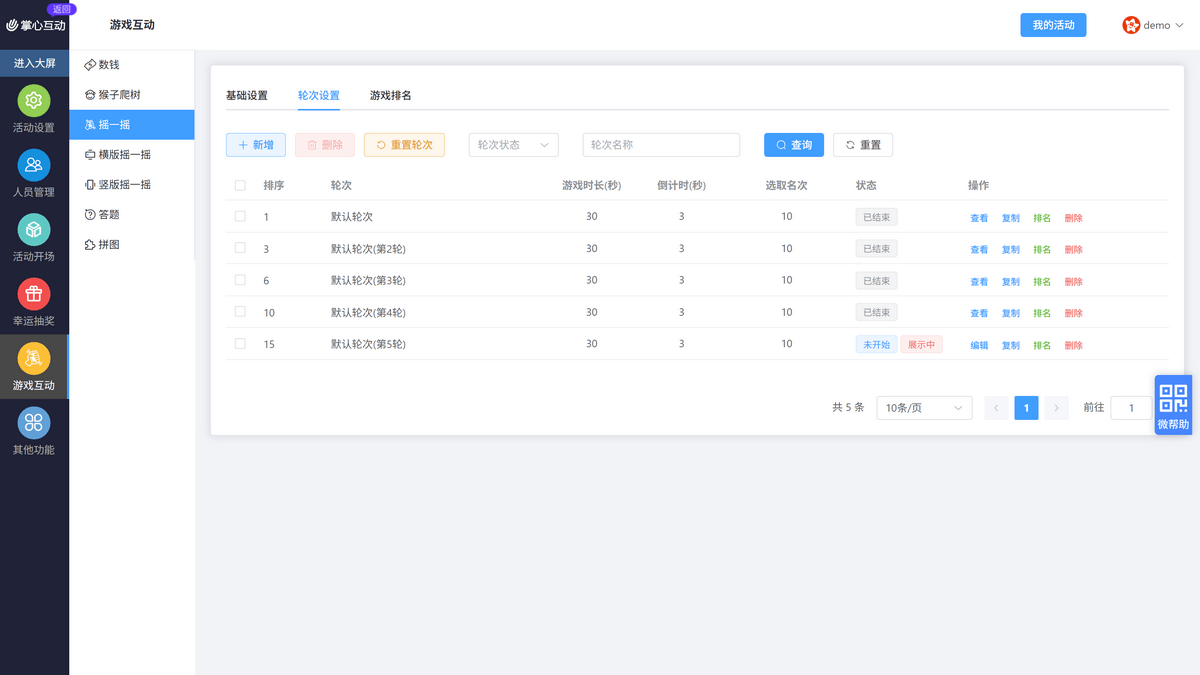Screen dimensions: 1200x675
Task: Click the 猴子爬树 game icon
Action: [90, 95]
